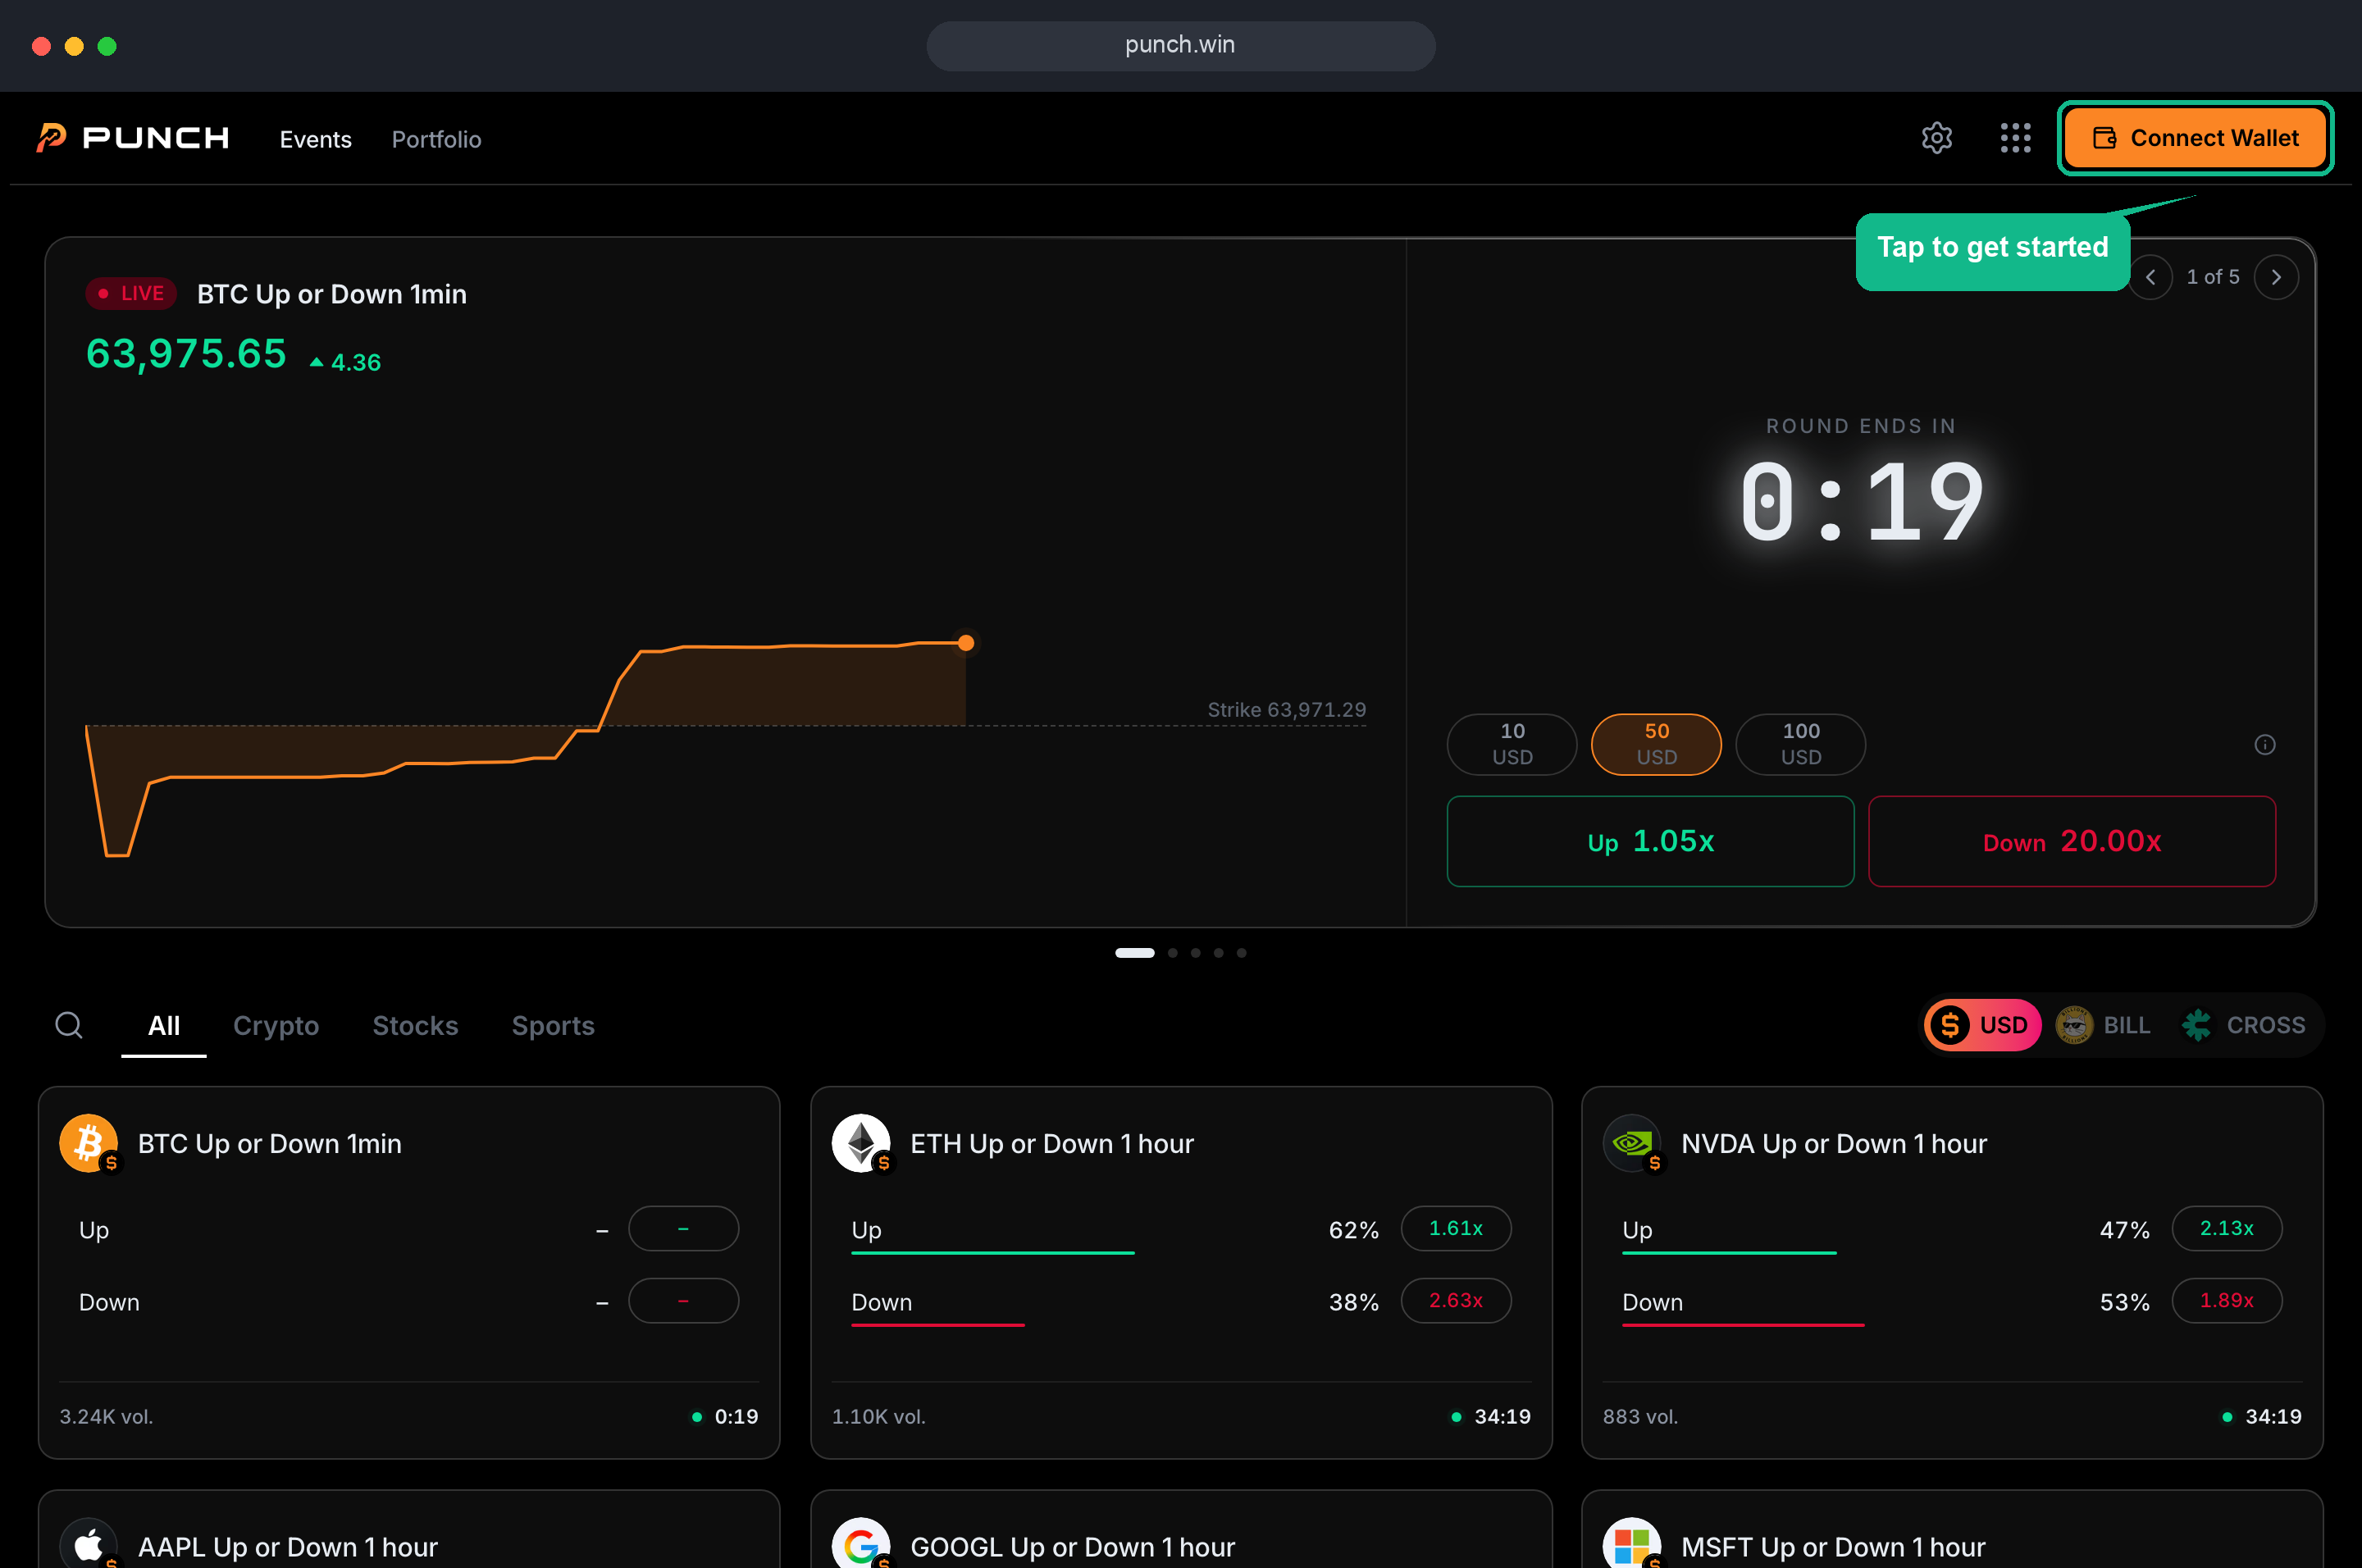
Task: Click BTC card Down odds pill
Action: click(x=684, y=1300)
